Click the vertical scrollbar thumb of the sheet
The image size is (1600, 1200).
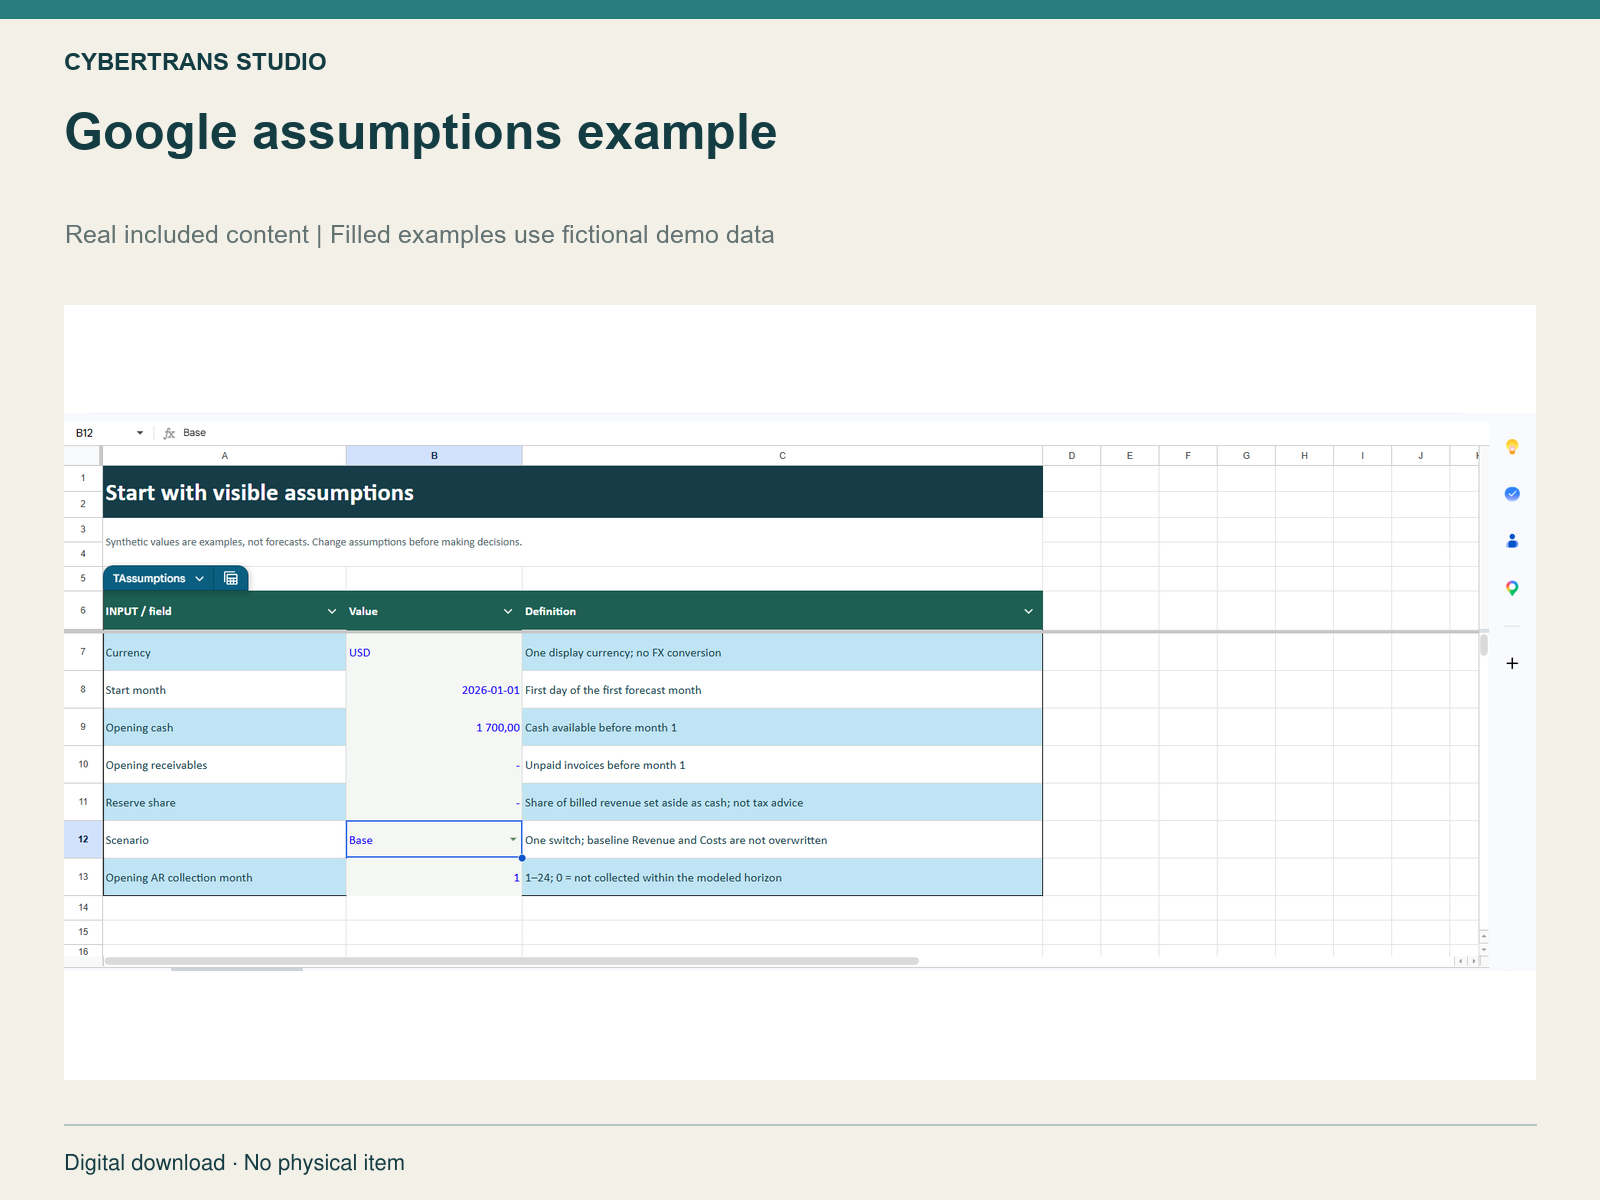click(x=1484, y=645)
